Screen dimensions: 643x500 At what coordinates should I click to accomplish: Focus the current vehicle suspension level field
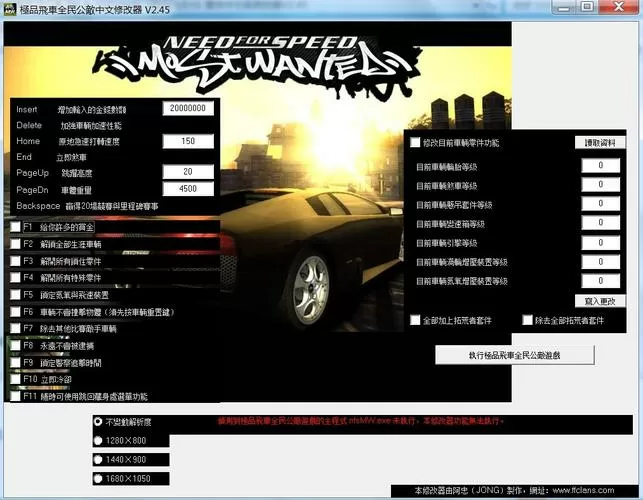click(600, 203)
